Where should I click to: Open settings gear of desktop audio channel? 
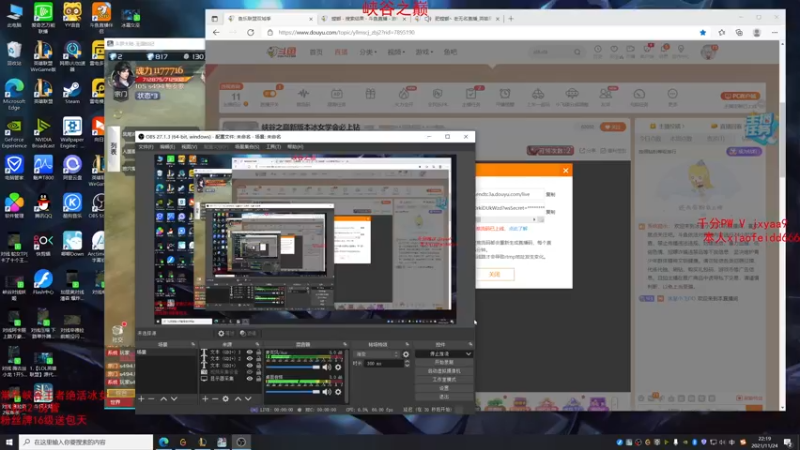click(x=338, y=392)
